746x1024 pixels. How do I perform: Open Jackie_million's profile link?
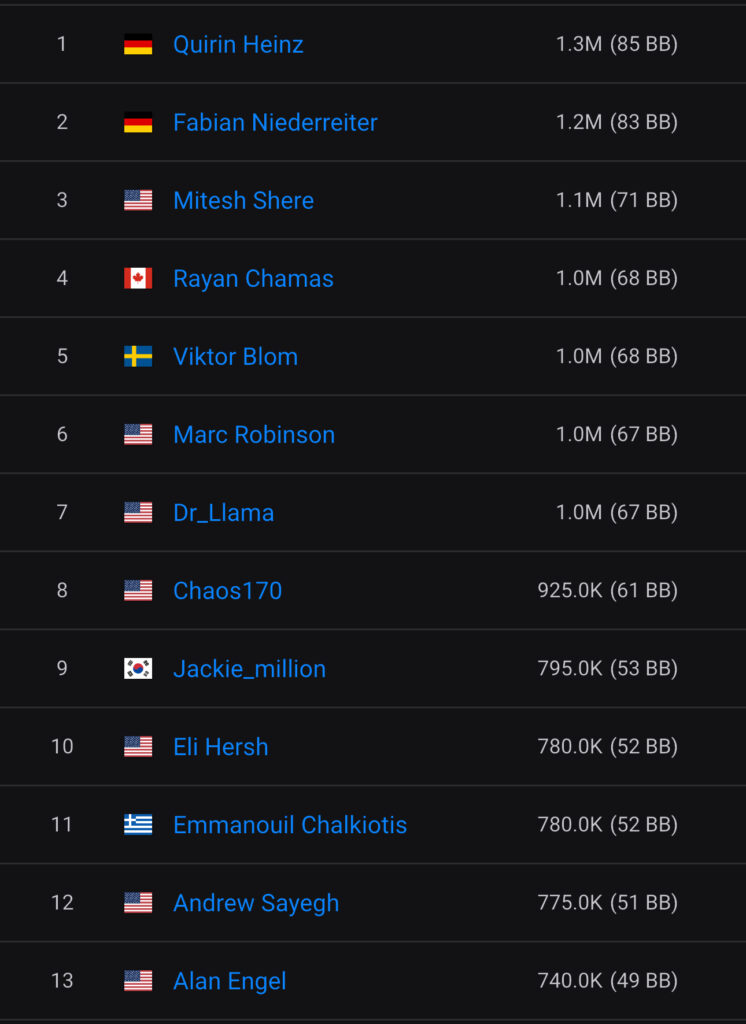point(249,668)
